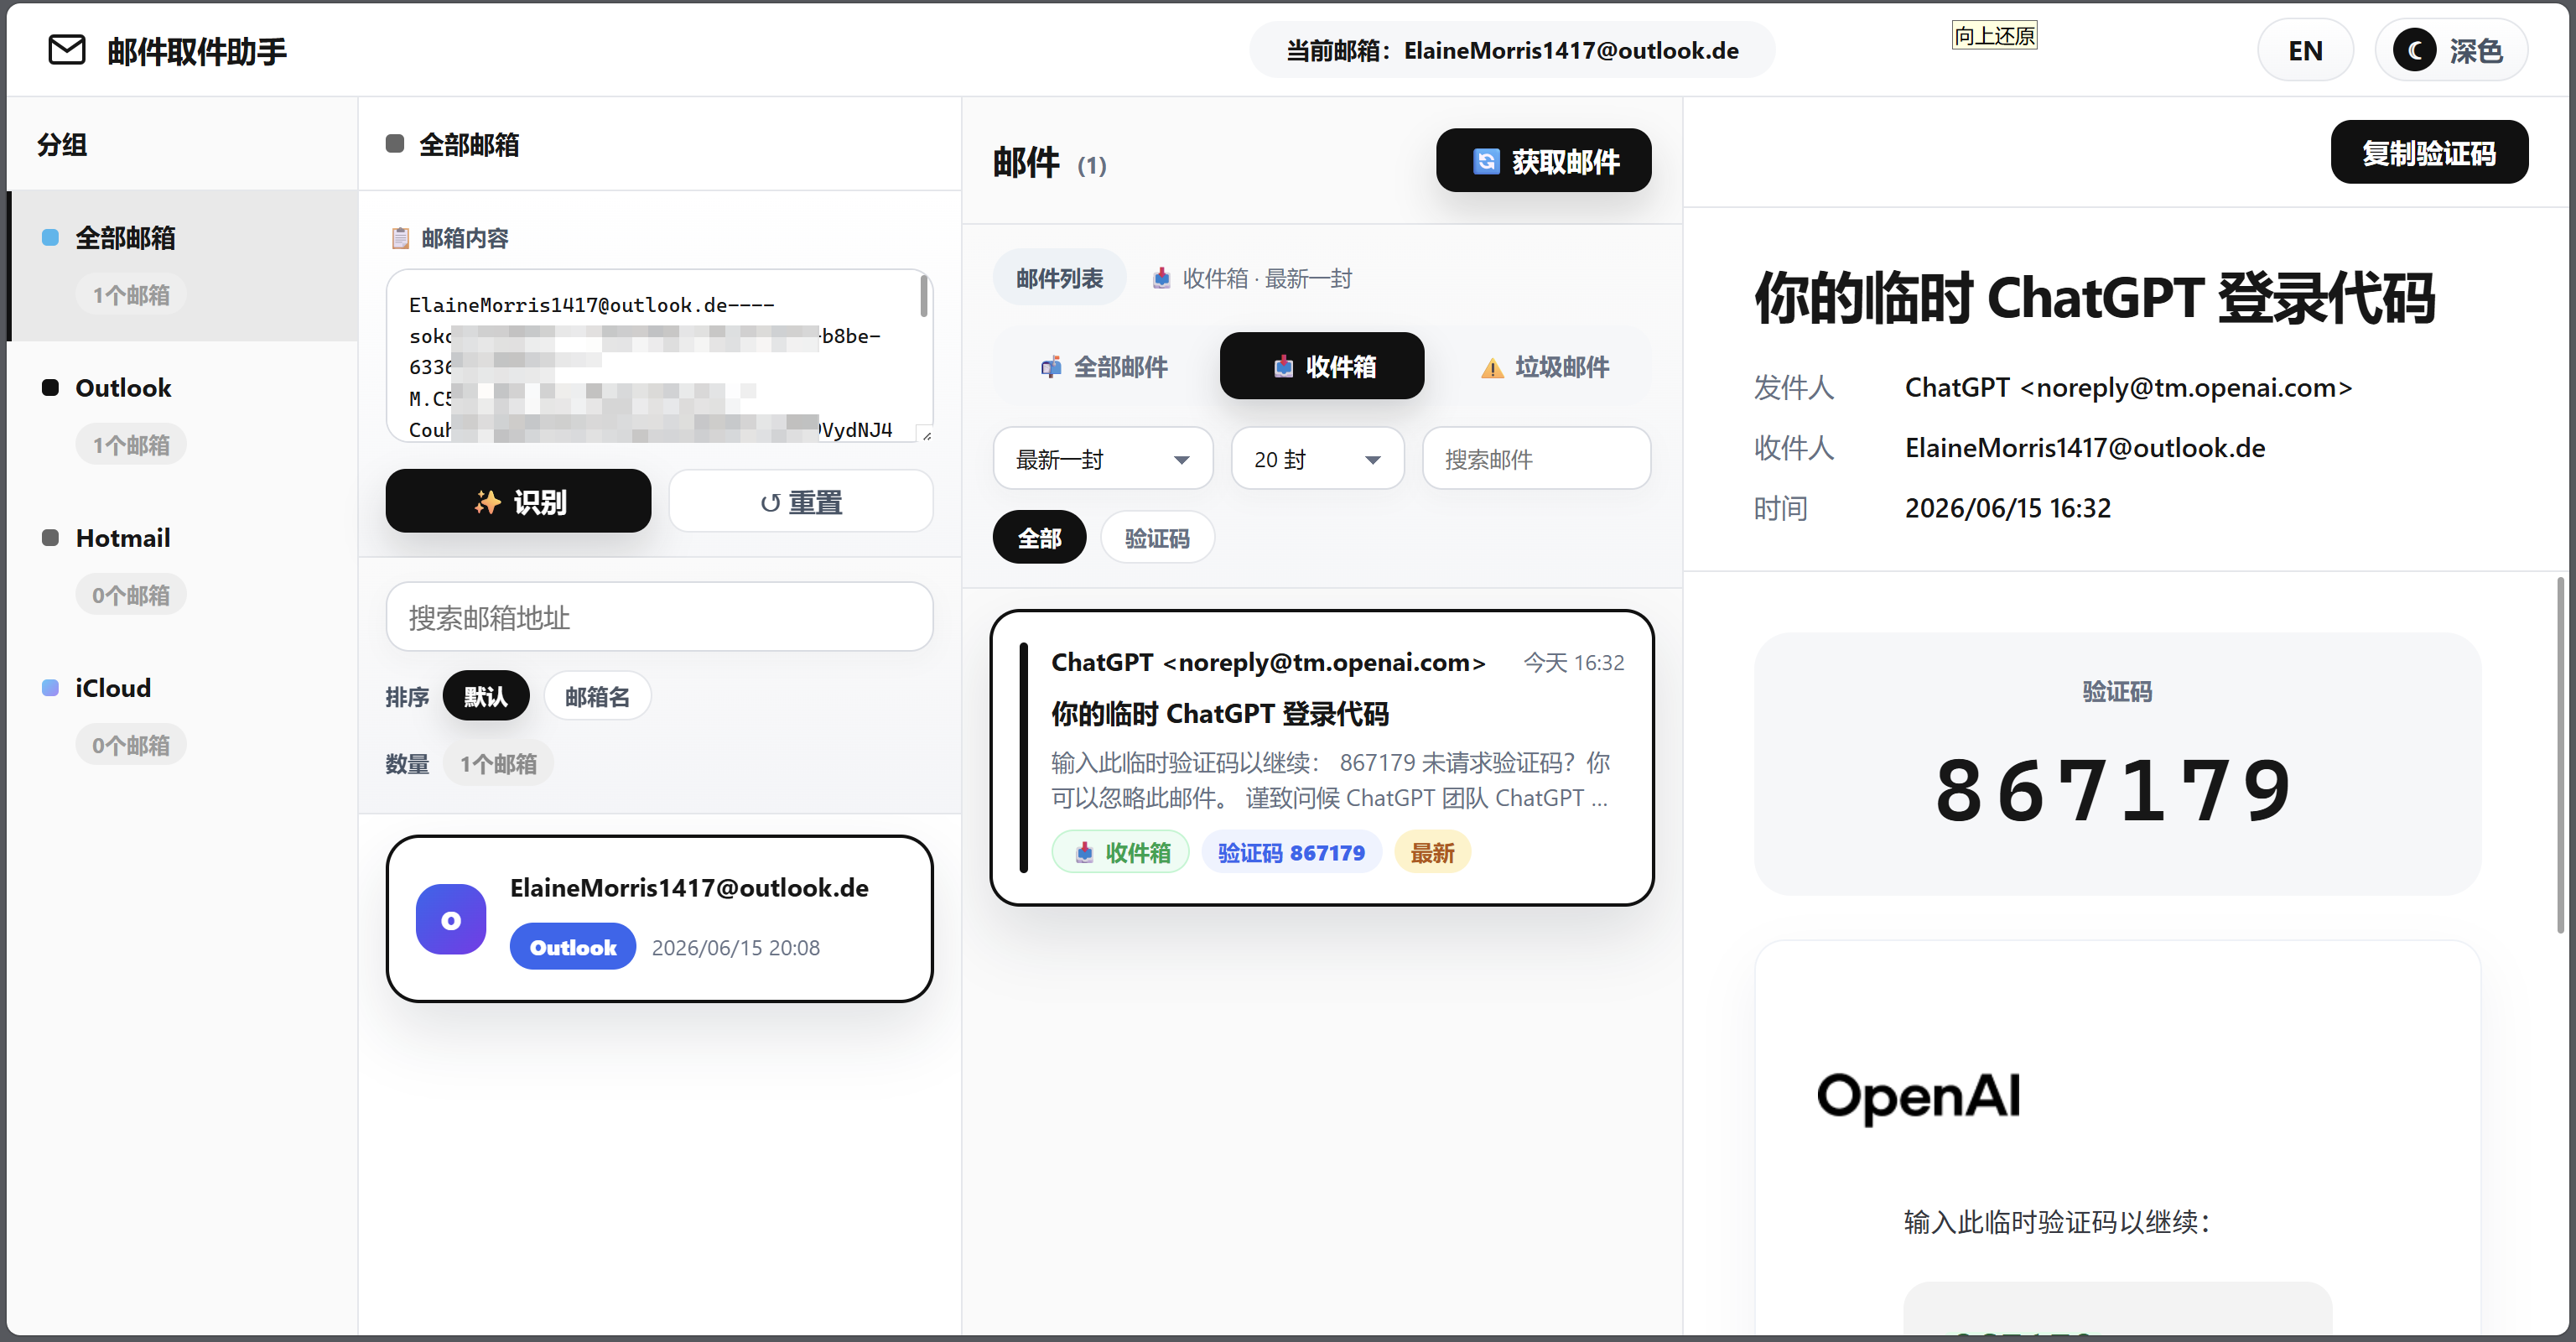Switch to the 收件箱 folder tab
The width and height of the screenshot is (2576, 1342).
[1322, 366]
